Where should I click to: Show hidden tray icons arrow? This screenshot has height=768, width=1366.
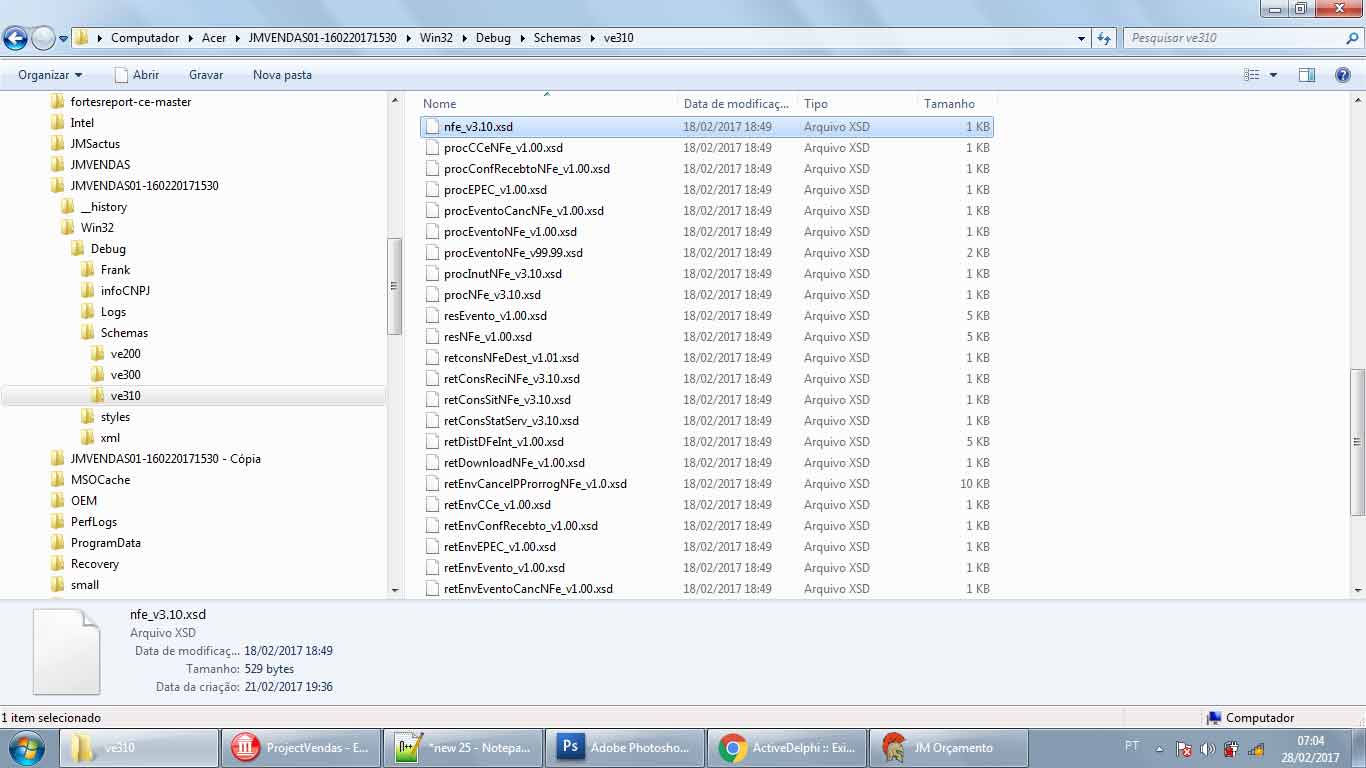[1160, 749]
